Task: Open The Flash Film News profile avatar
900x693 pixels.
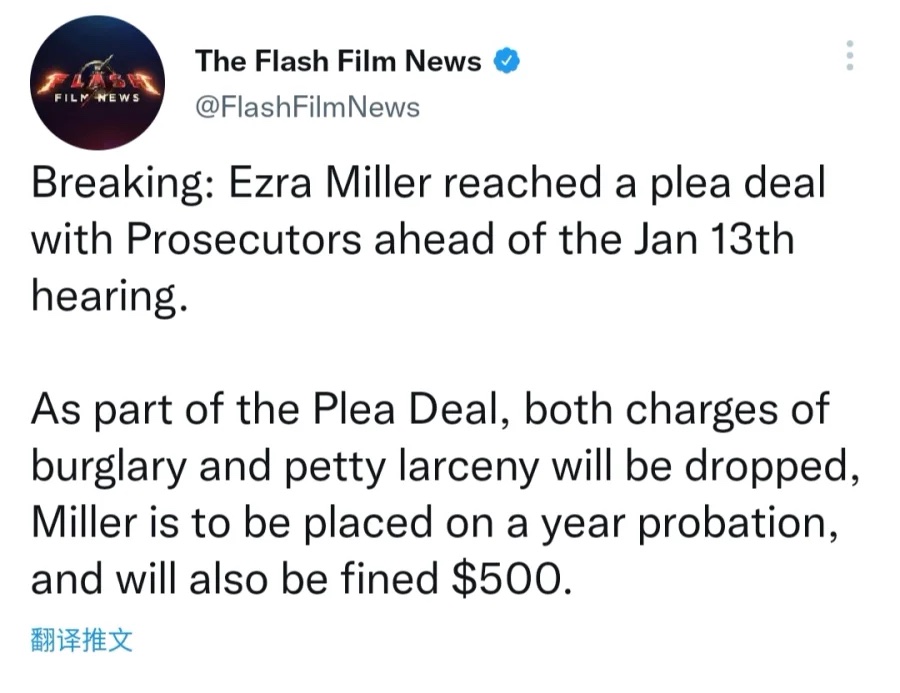Action: coord(98,83)
